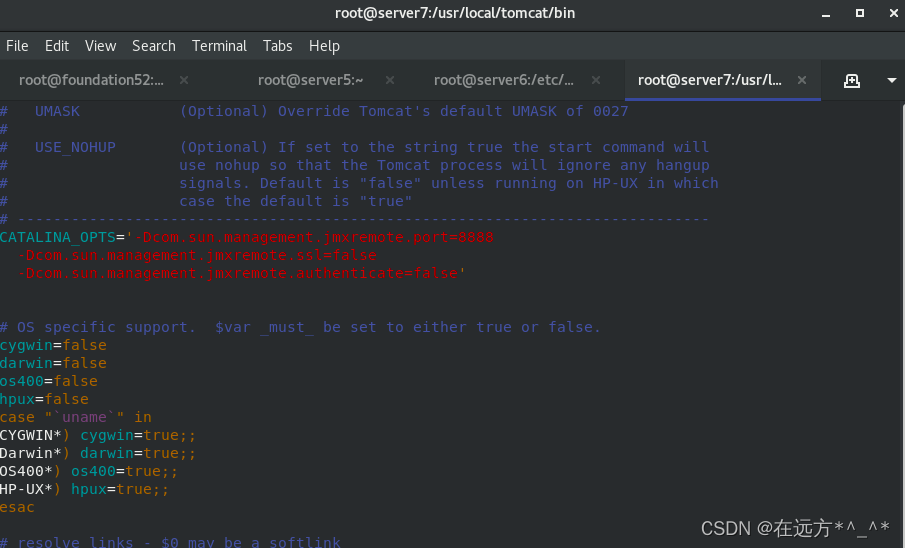
Task: Open the View menu
Action: point(100,46)
